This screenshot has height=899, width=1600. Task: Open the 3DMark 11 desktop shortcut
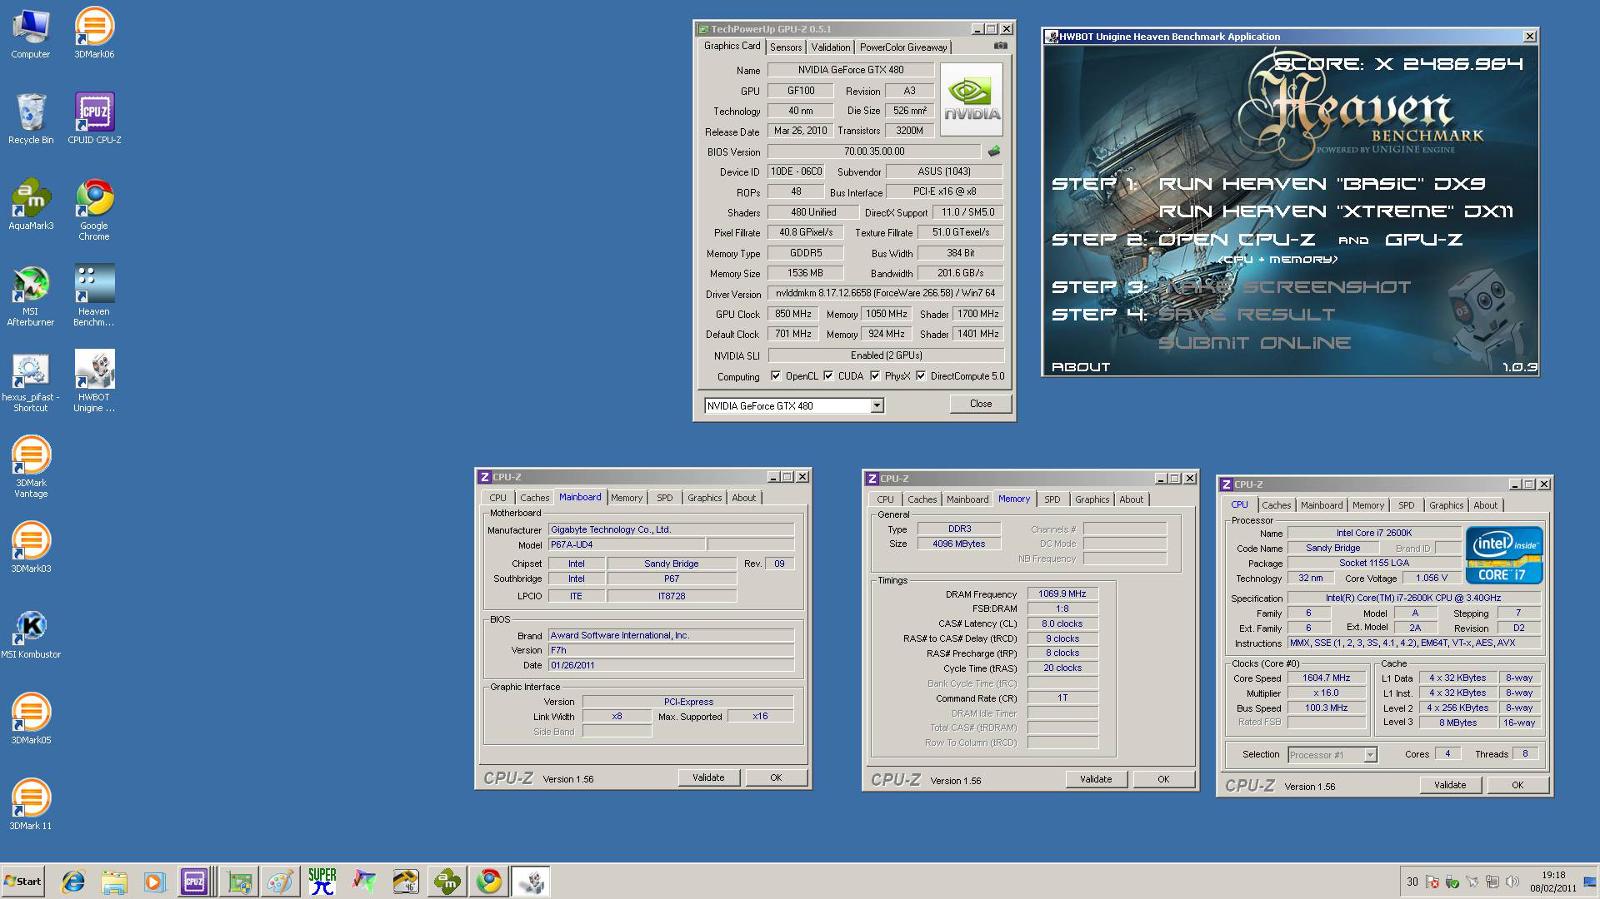tap(30, 804)
